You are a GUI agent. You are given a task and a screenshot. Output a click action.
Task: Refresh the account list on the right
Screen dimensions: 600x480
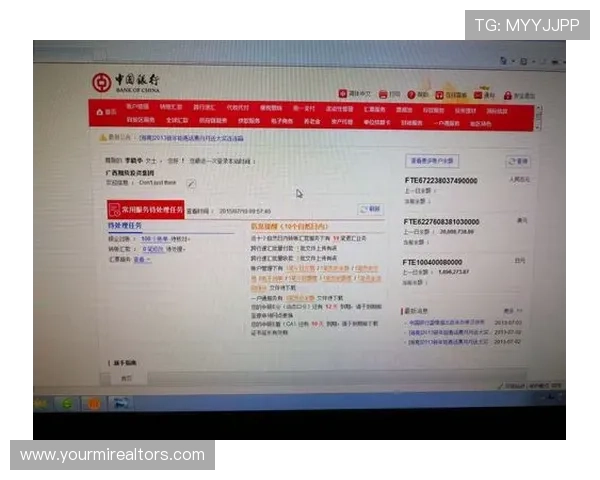(x=518, y=162)
